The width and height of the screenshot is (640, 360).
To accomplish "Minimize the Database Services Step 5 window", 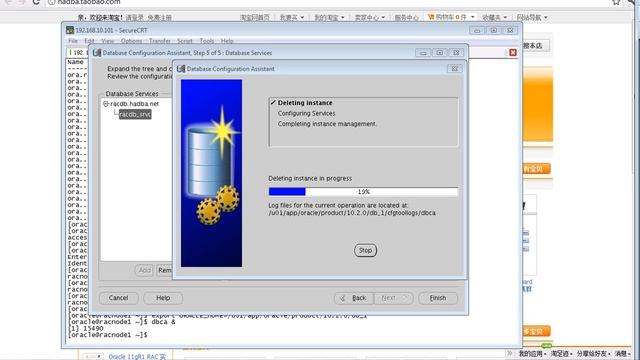I will (x=423, y=53).
